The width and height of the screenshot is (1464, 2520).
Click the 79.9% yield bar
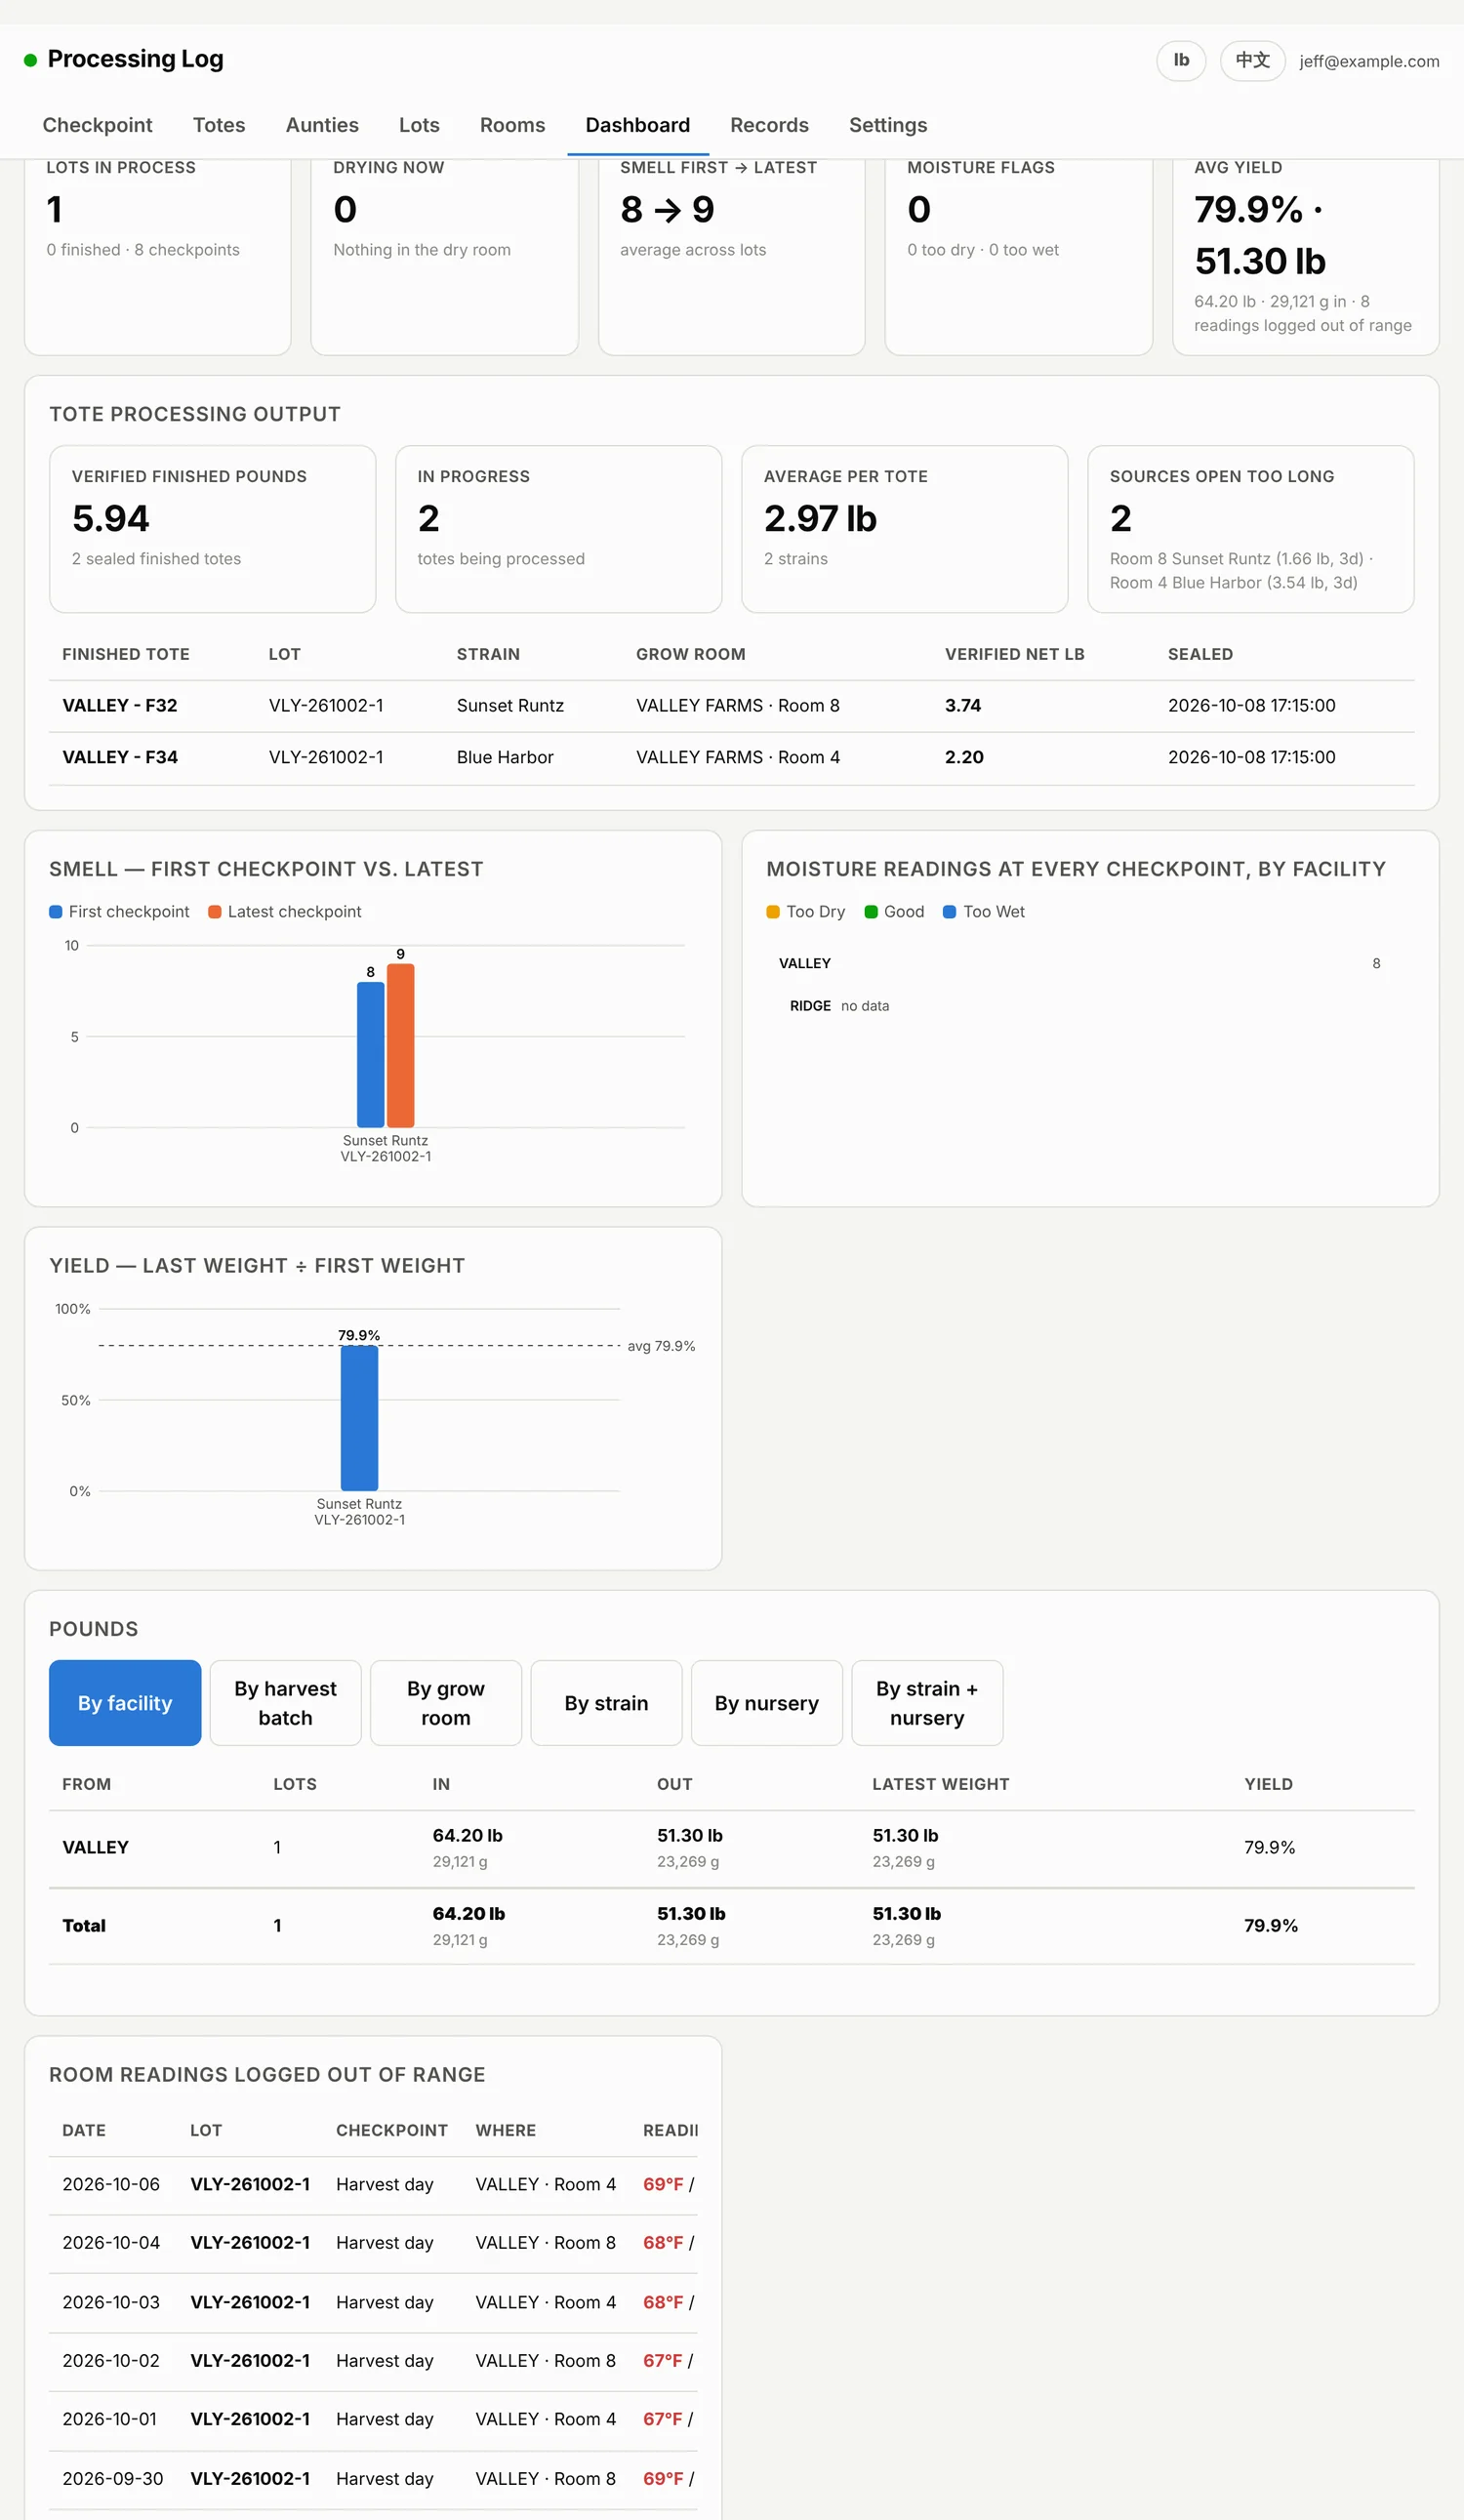click(359, 1418)
